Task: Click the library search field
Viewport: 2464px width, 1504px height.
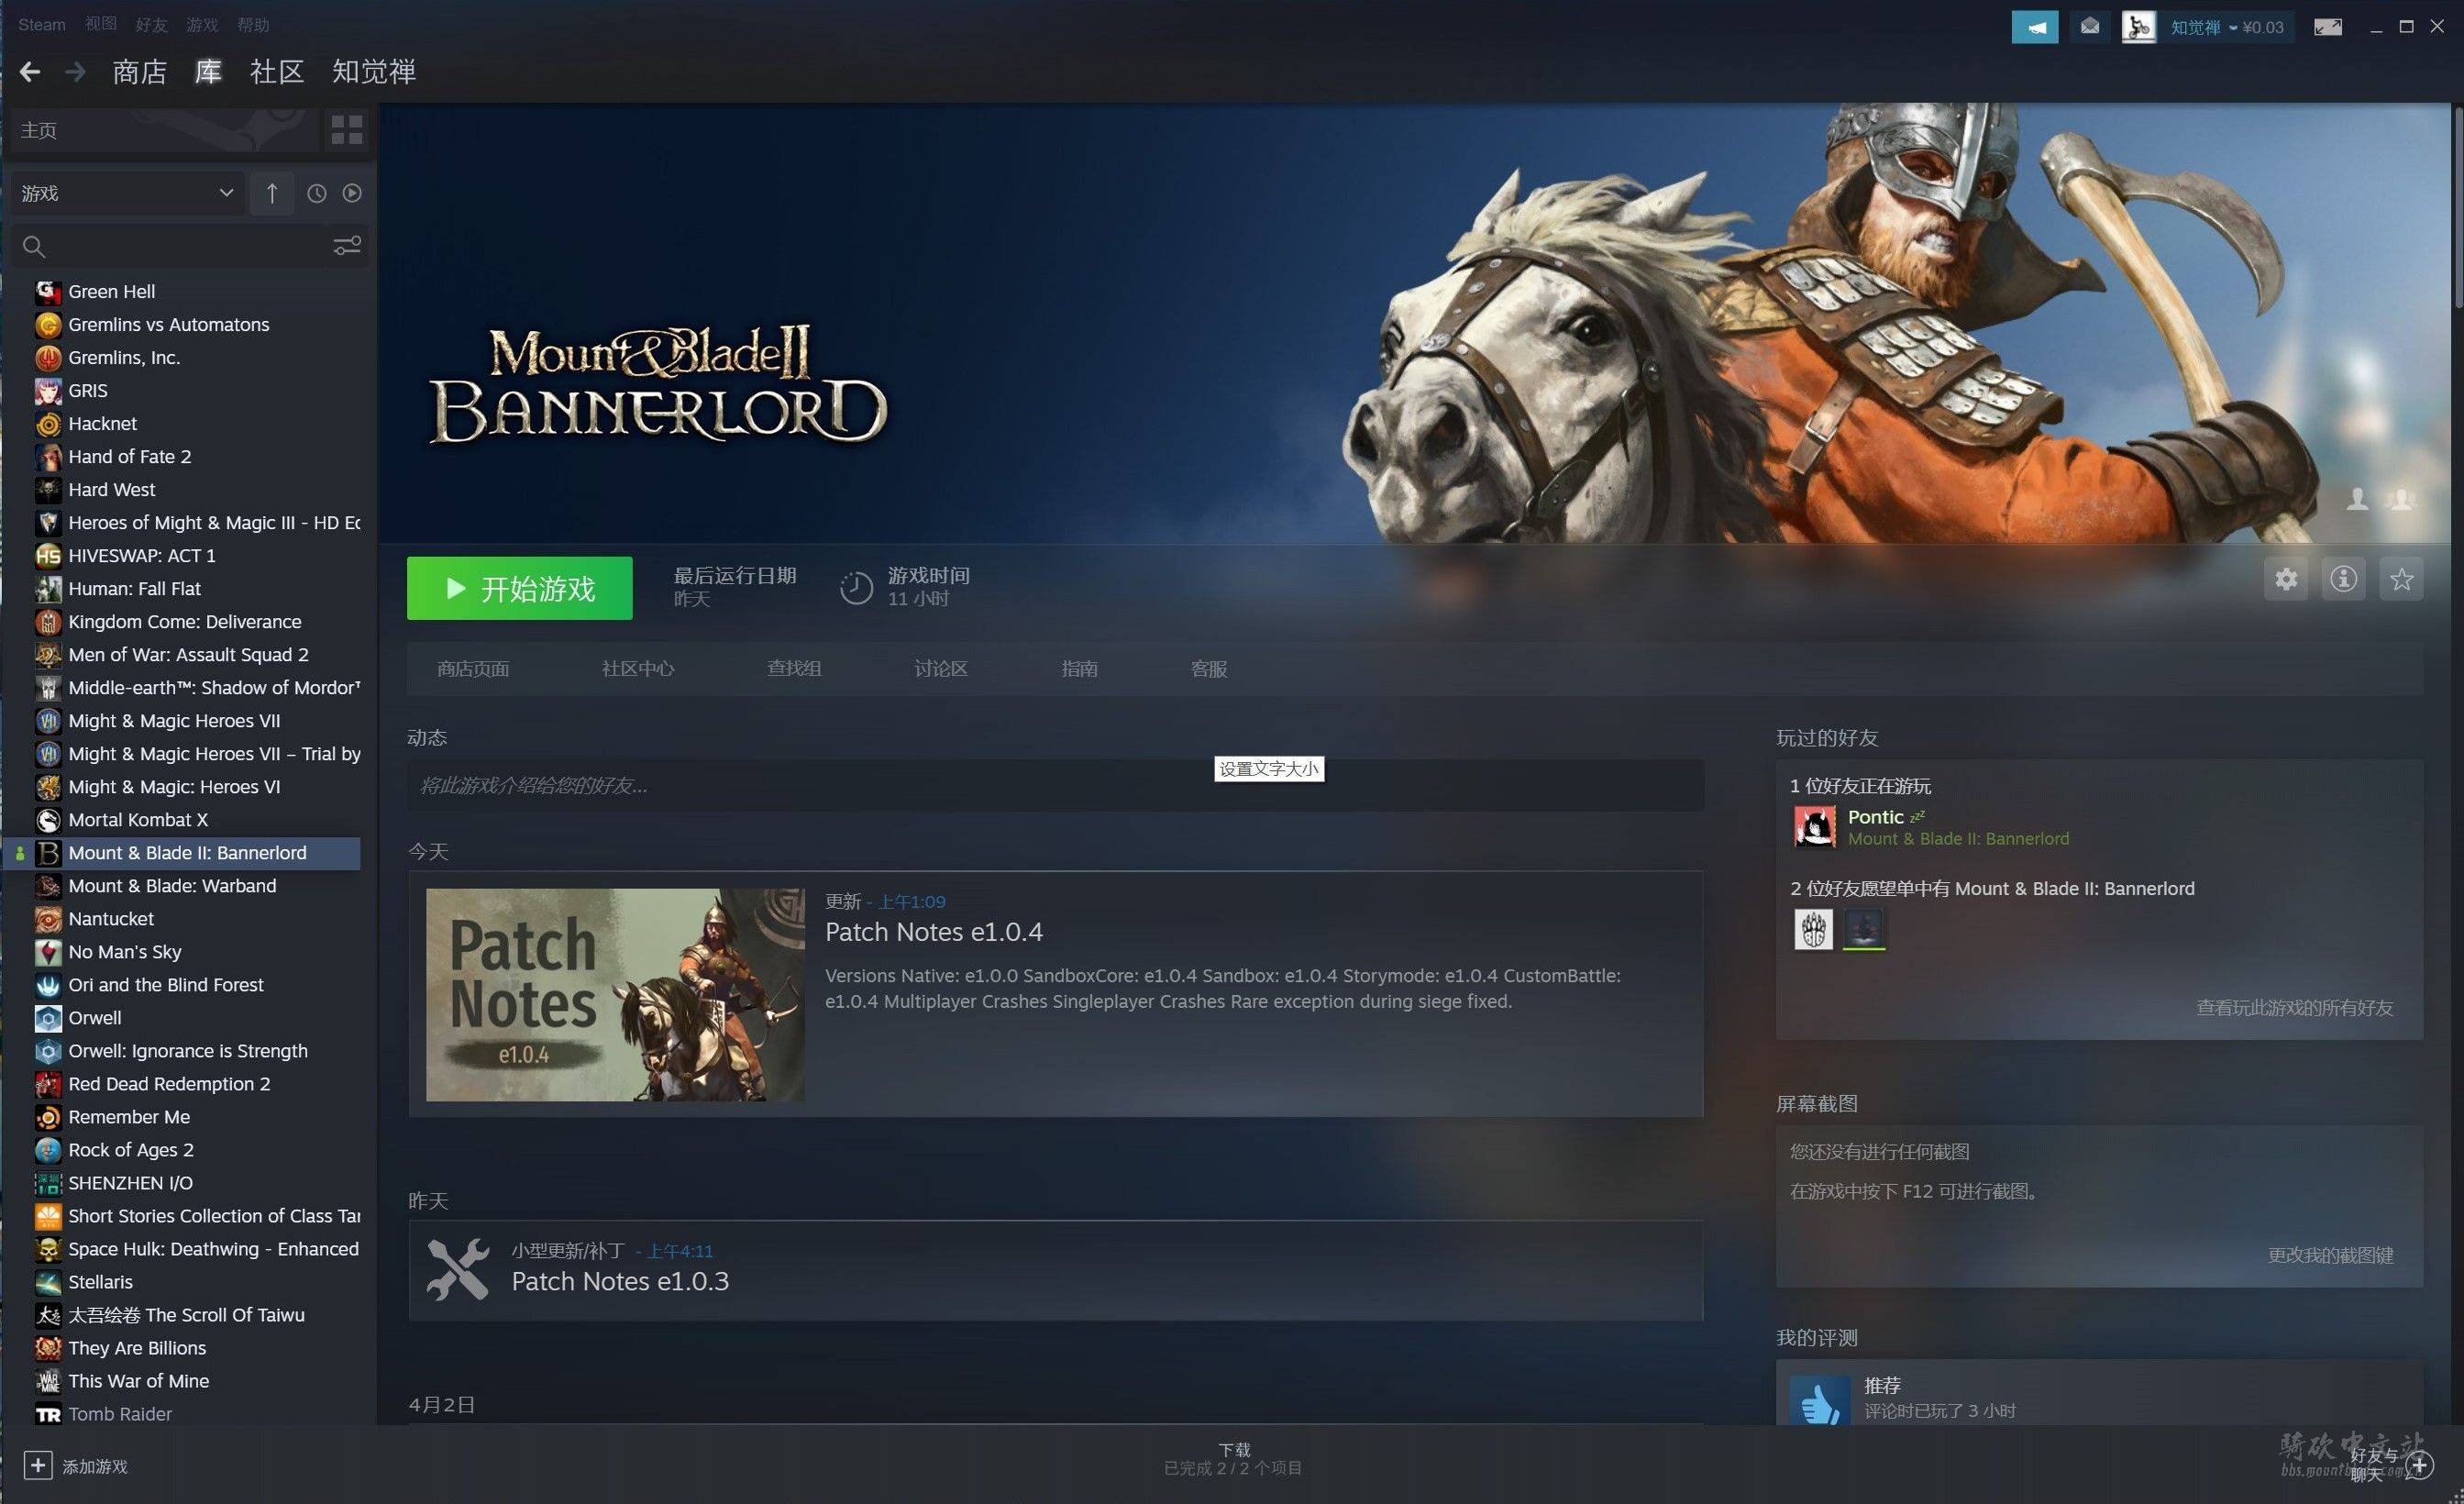Action: coord(180,246)
